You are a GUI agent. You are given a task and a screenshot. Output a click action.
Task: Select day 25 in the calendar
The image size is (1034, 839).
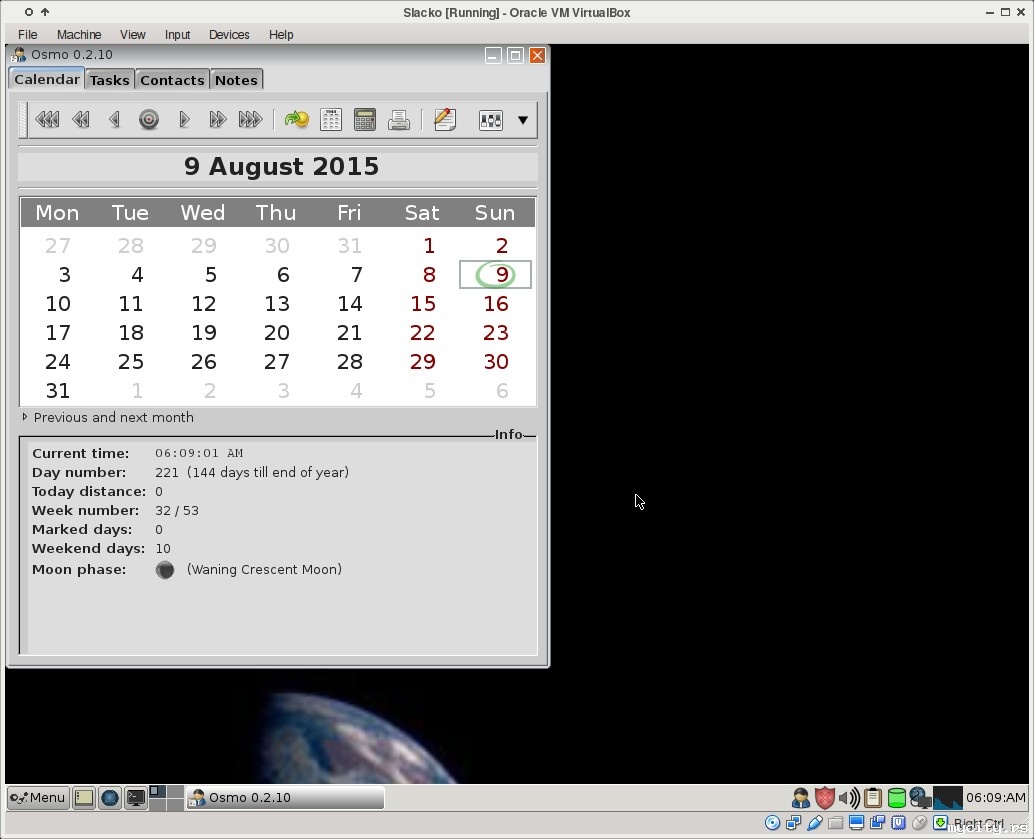(x=131, y=361)
